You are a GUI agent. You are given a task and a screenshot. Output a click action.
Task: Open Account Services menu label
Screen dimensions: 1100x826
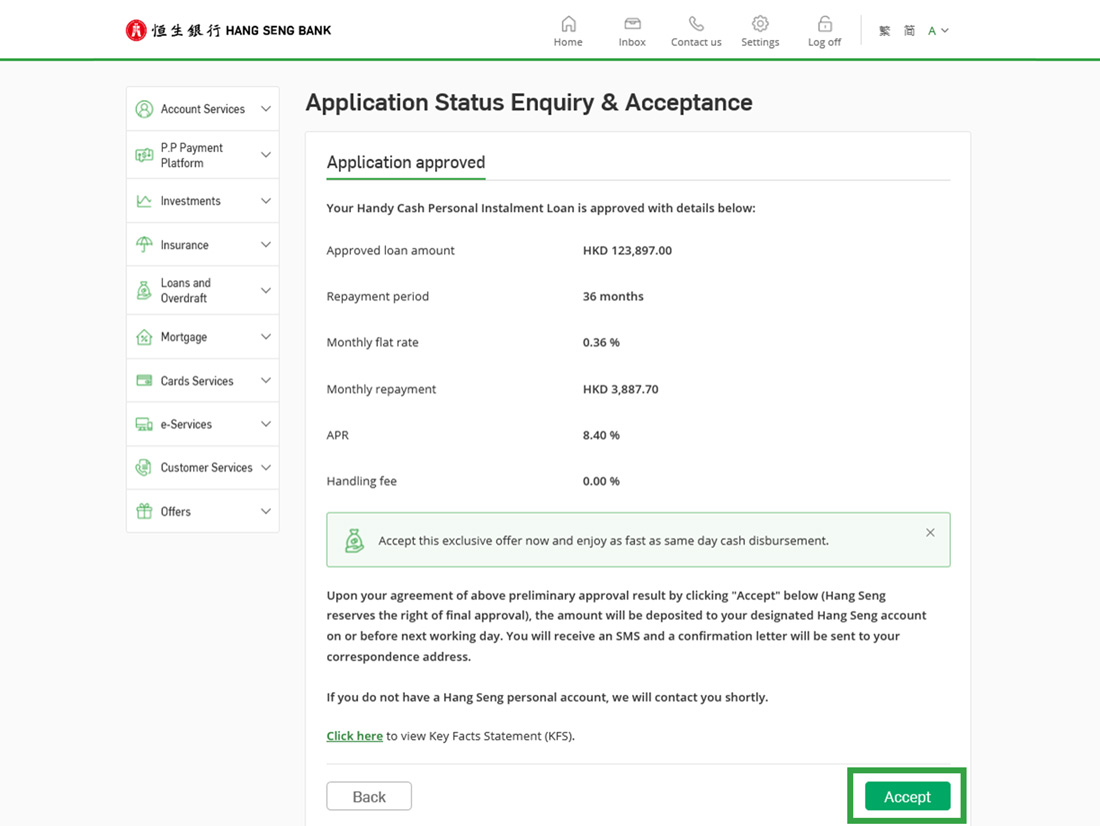pos(203,109)
